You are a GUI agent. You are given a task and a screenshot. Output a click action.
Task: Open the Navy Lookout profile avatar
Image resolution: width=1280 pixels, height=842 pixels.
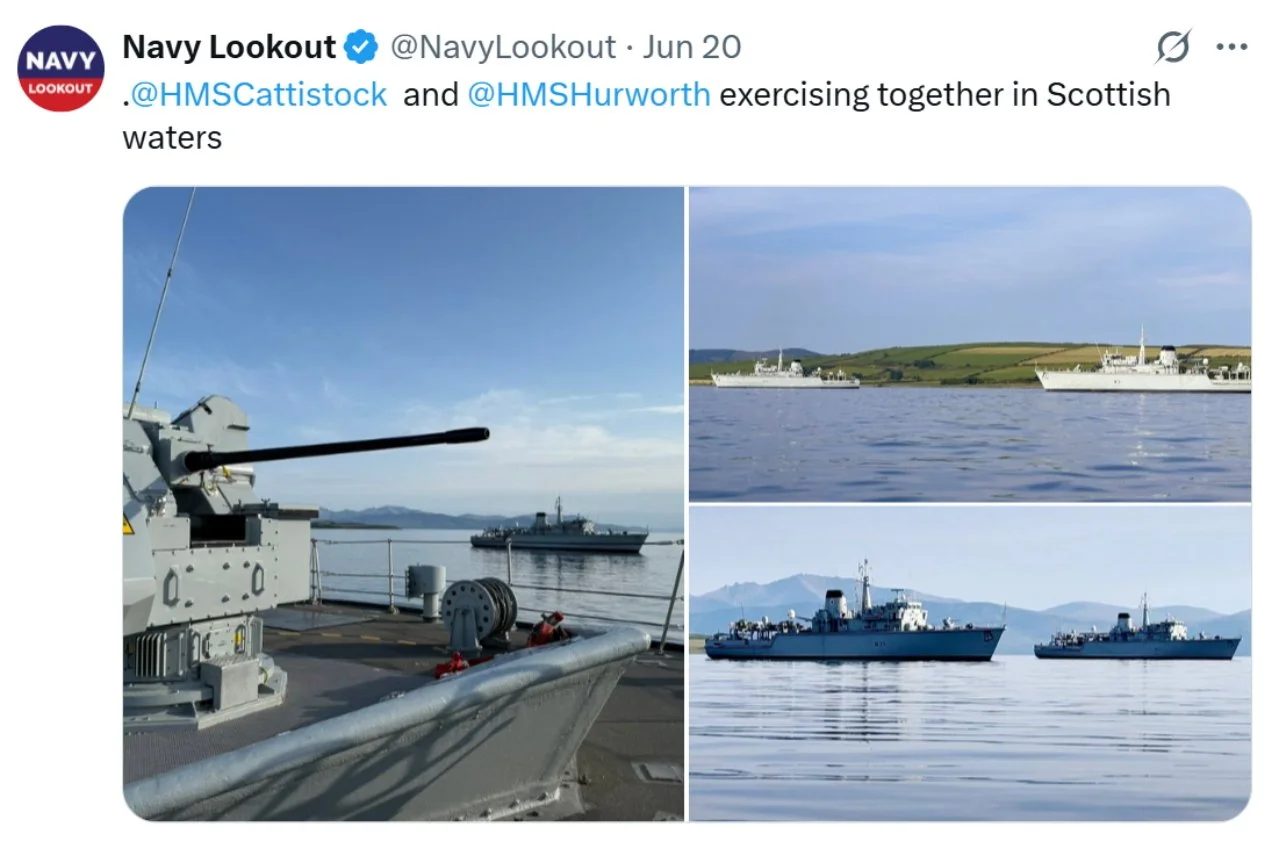(x=61, y=68)
